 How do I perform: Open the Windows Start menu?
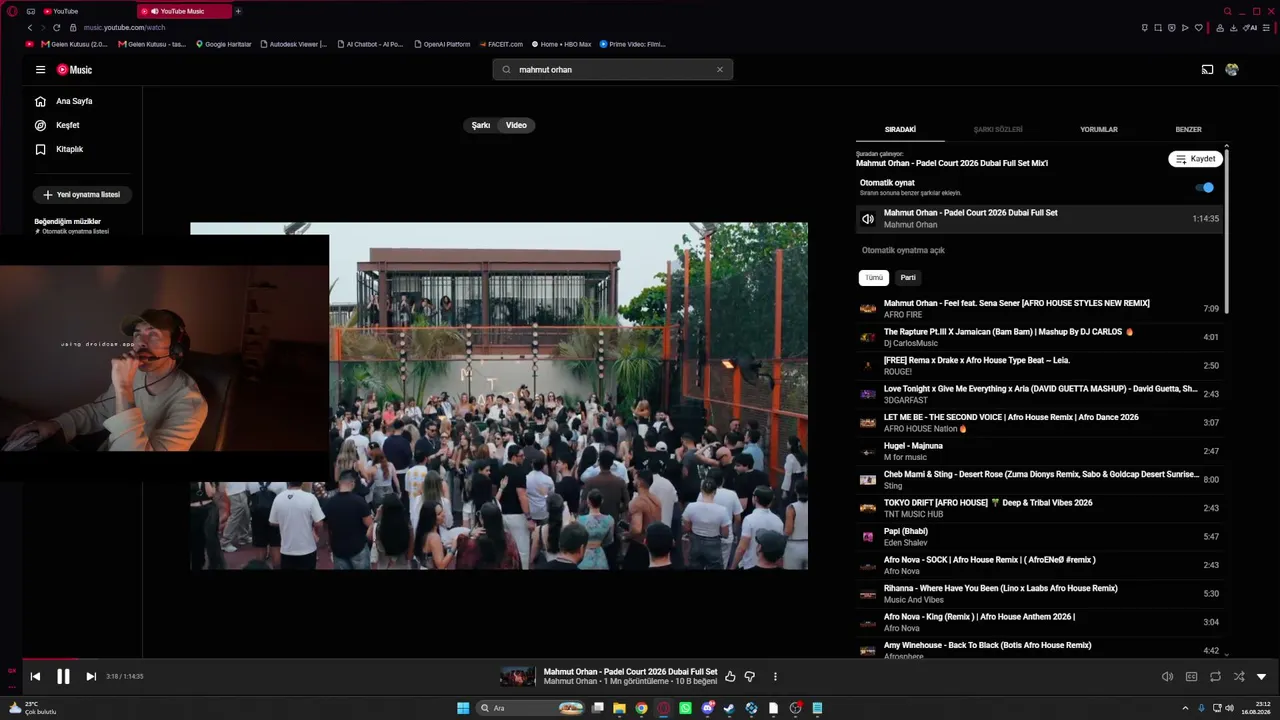[x=463, y=708]
